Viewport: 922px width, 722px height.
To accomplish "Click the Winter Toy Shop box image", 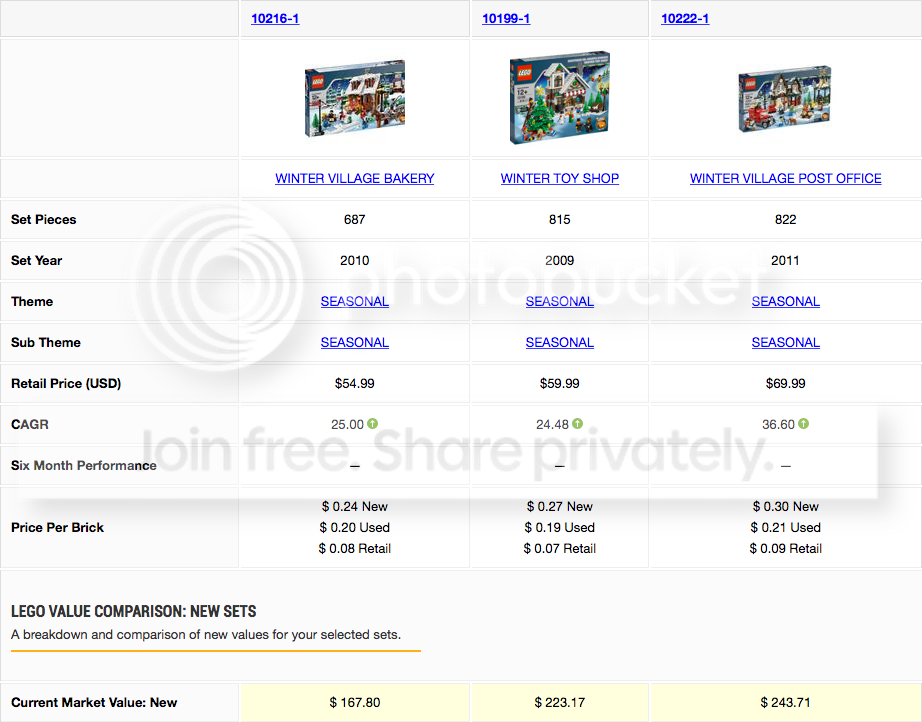I will click(560, 98).
